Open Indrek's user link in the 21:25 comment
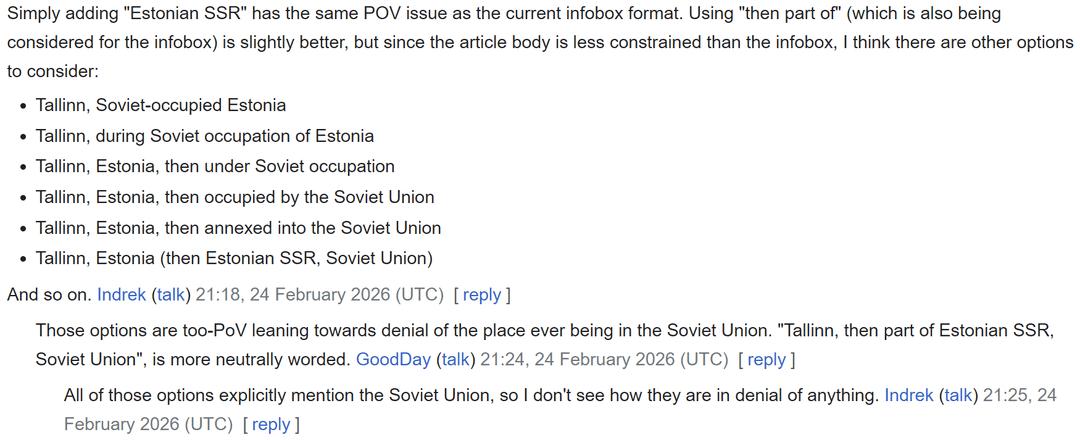 tap(909, 395)
